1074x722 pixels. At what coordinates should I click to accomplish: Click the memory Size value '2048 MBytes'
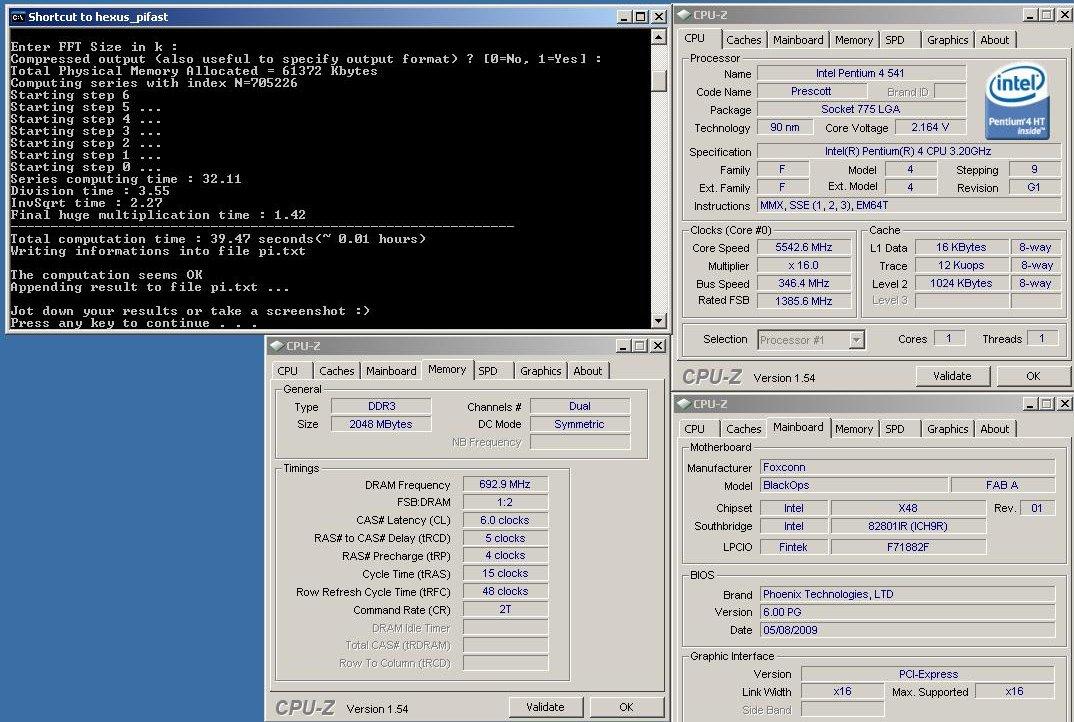click(x=382, y=424)
